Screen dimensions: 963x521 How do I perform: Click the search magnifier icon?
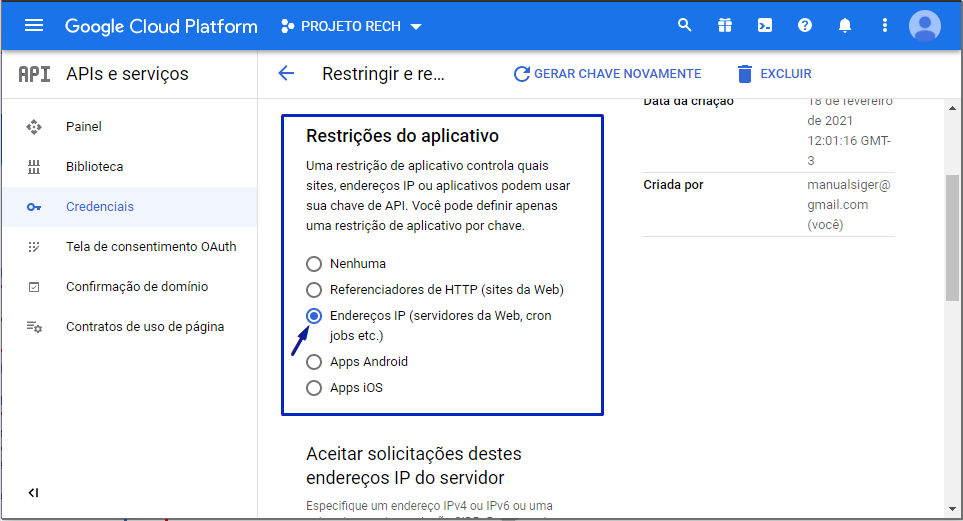pyautogui.click(x=684, y=25)
